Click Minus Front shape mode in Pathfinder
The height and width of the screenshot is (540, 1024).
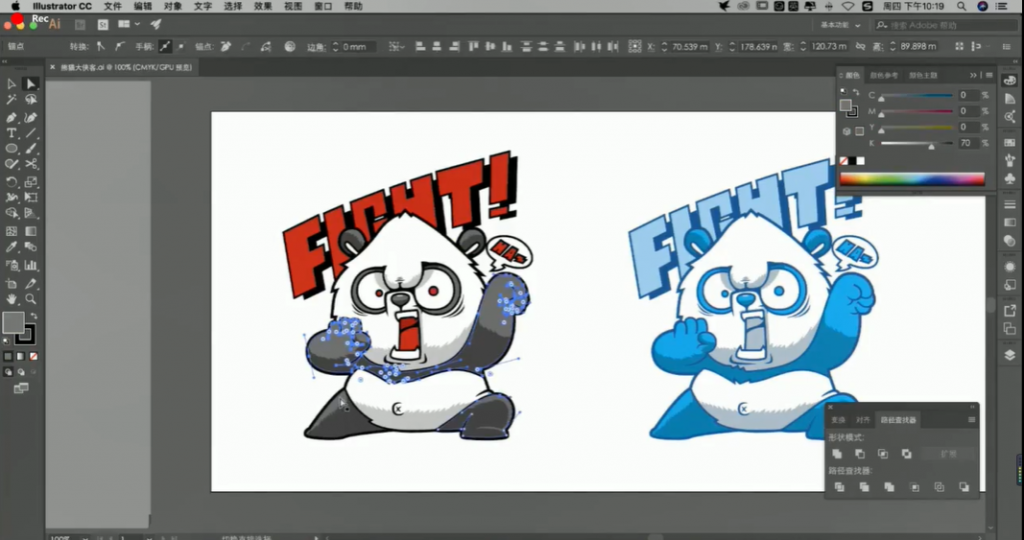860,454
